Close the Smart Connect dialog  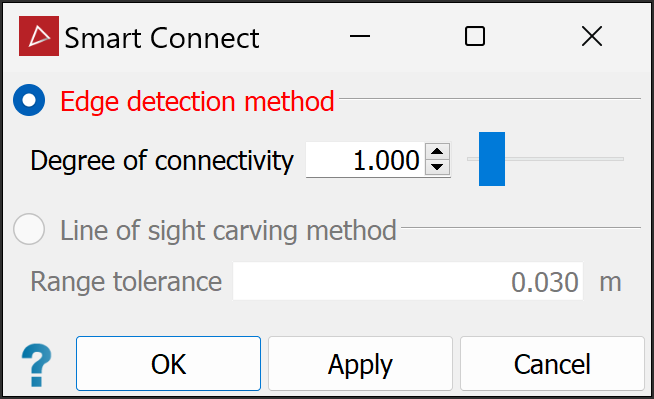pyautogui.click(x=592, y=36)
